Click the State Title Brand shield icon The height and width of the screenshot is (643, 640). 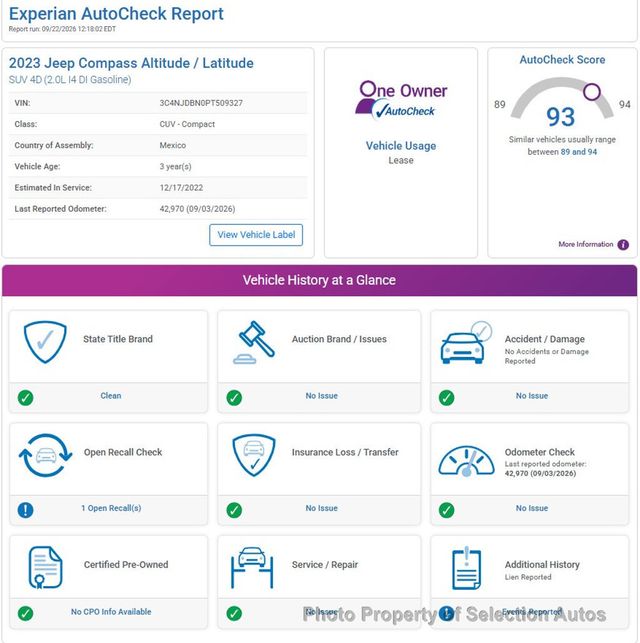(x=45, y=342)
